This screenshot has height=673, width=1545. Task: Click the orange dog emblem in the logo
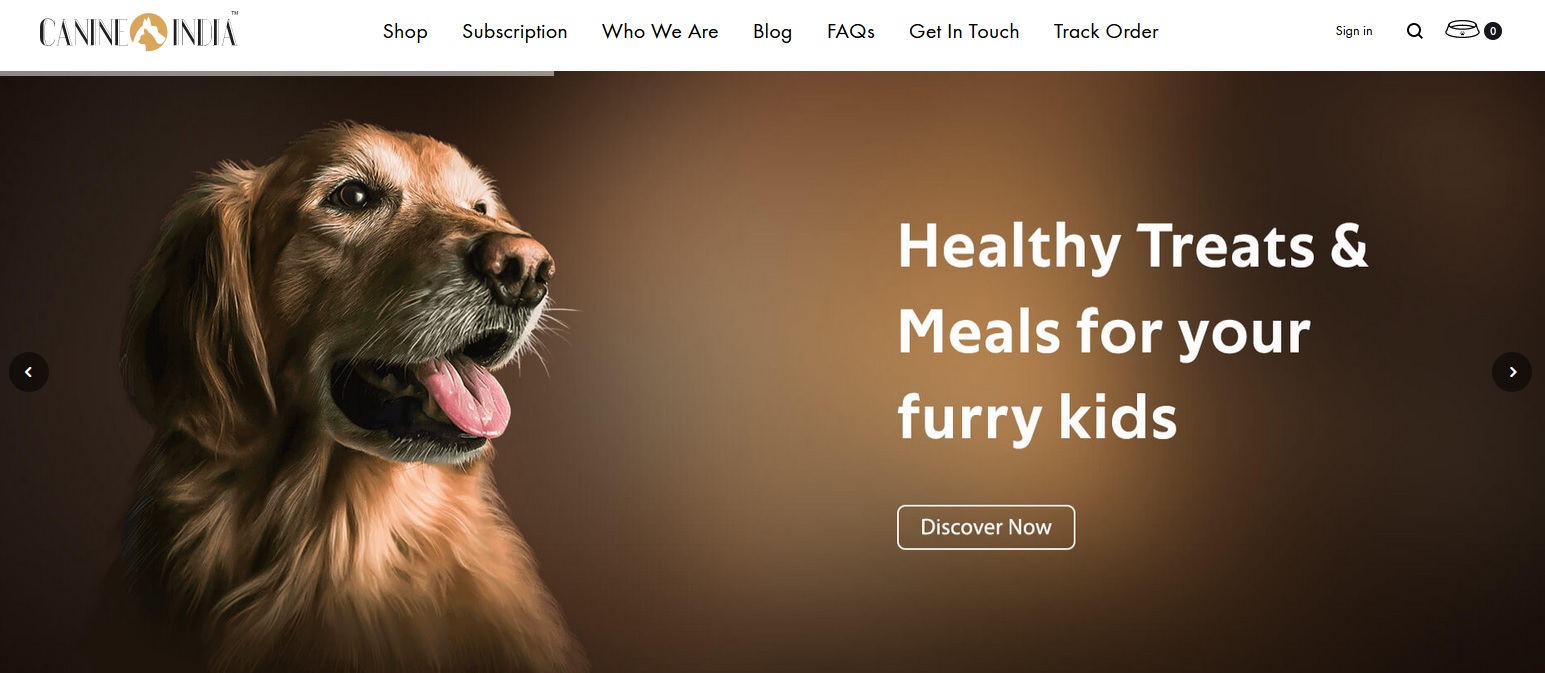tap(148, 32)
